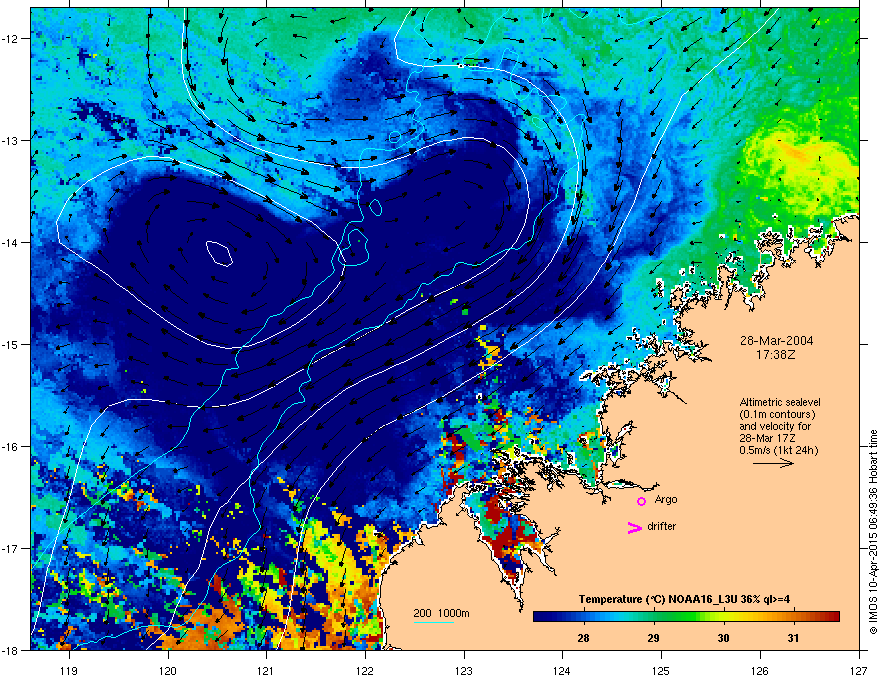Click the latitude tick label -18
This screenshot has height=680, width=880.
(11, 650)
